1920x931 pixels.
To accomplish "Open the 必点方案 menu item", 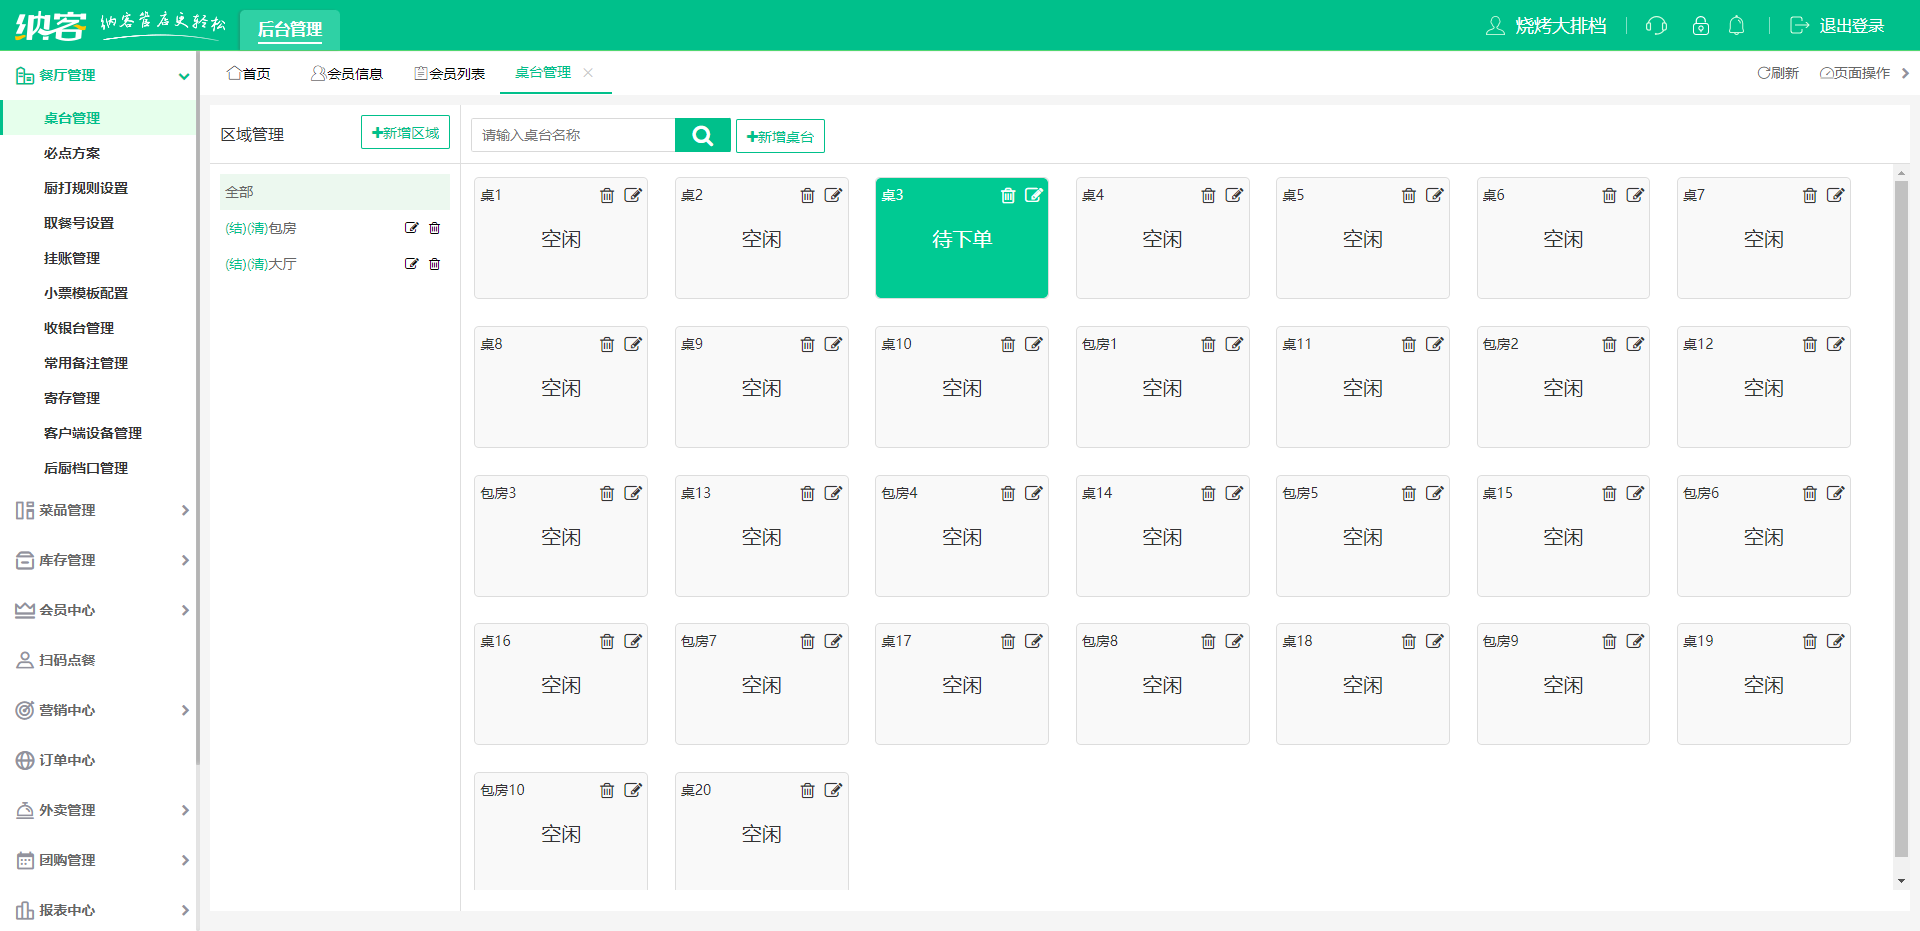I will (x=72, y=153).
